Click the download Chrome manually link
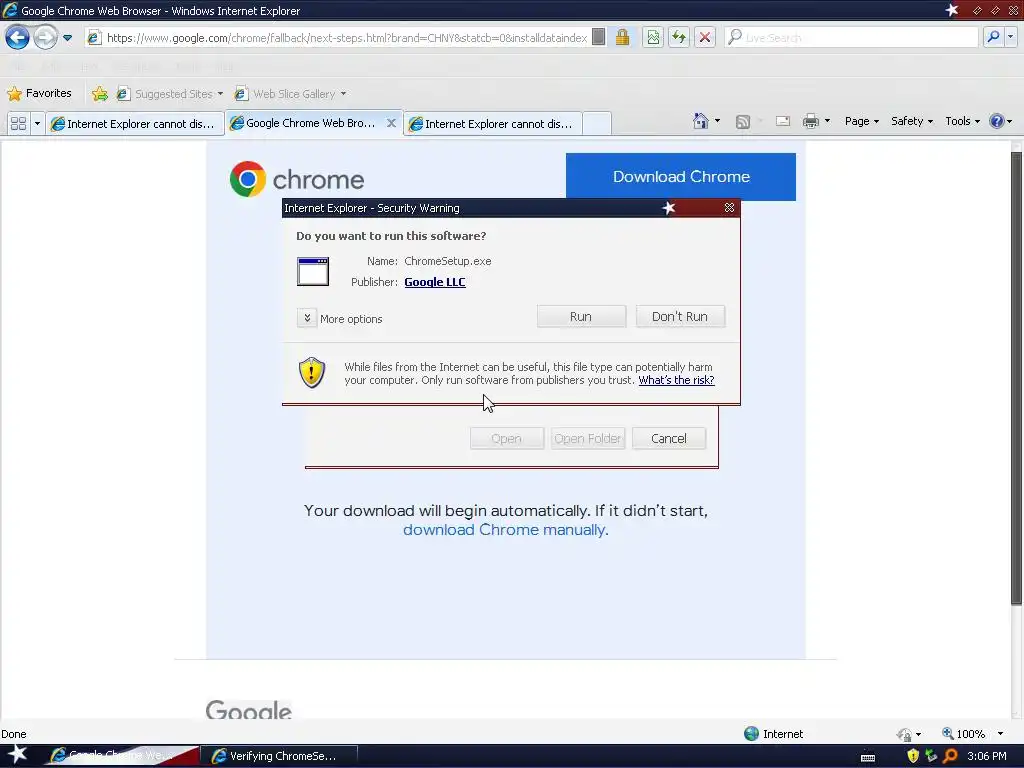1024x768 pixels. tap(505, 530)
